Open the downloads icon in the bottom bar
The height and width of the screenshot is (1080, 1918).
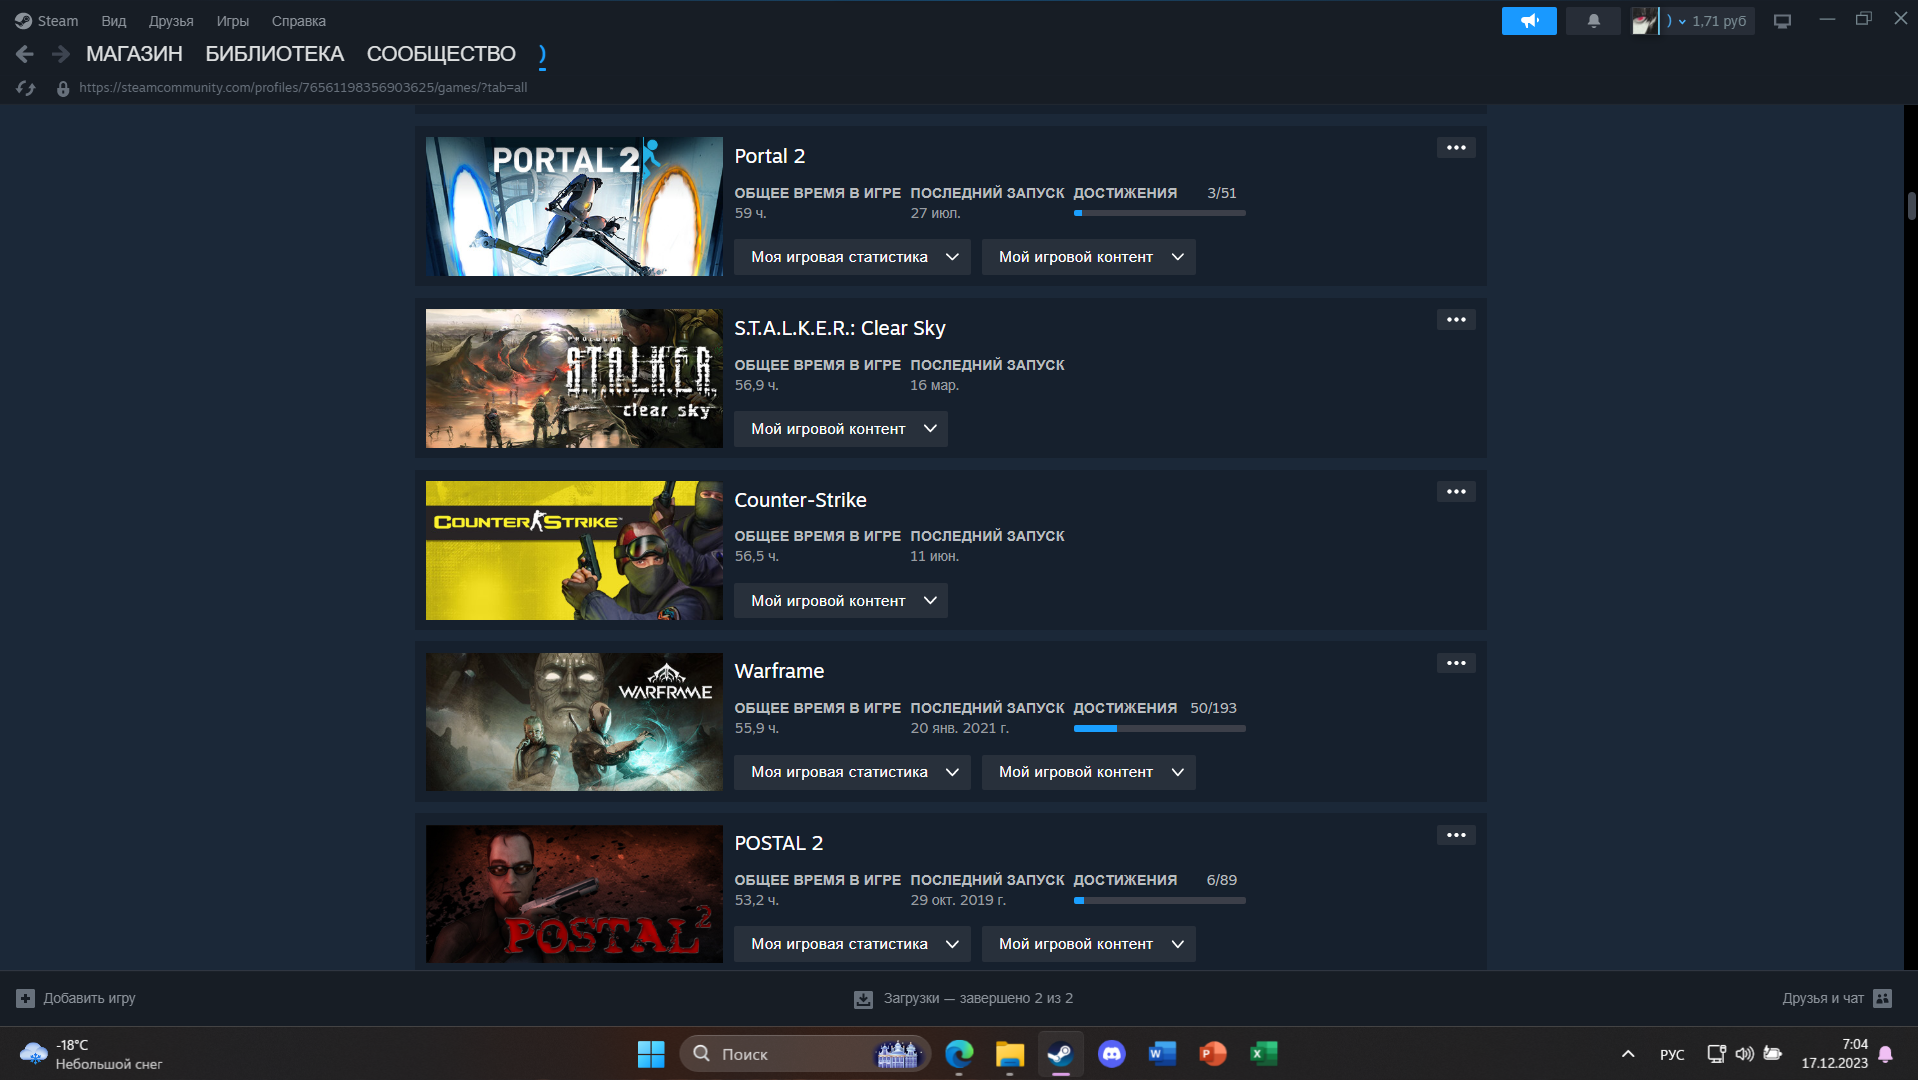[x=863, y=999]
